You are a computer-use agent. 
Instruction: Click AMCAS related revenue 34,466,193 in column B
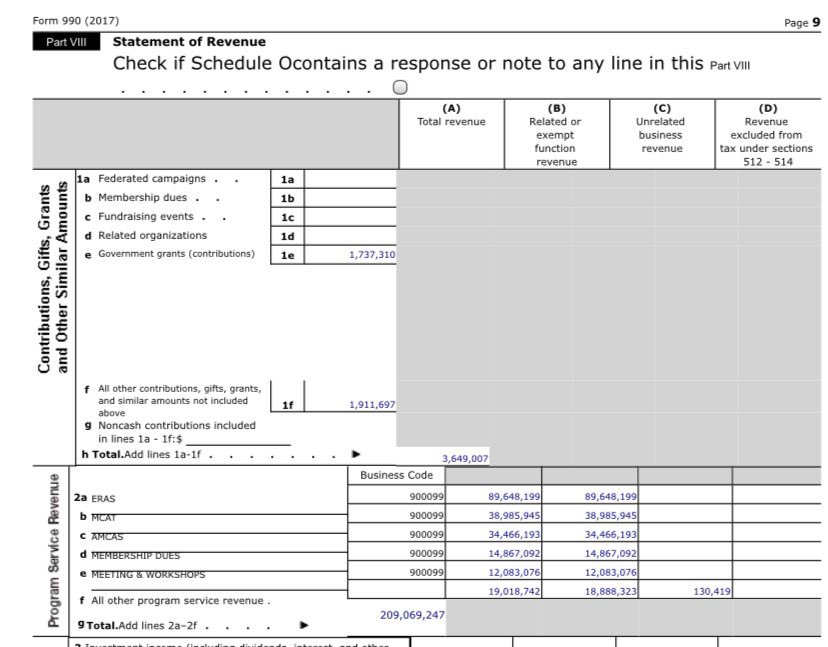click(x=610, y=535)
